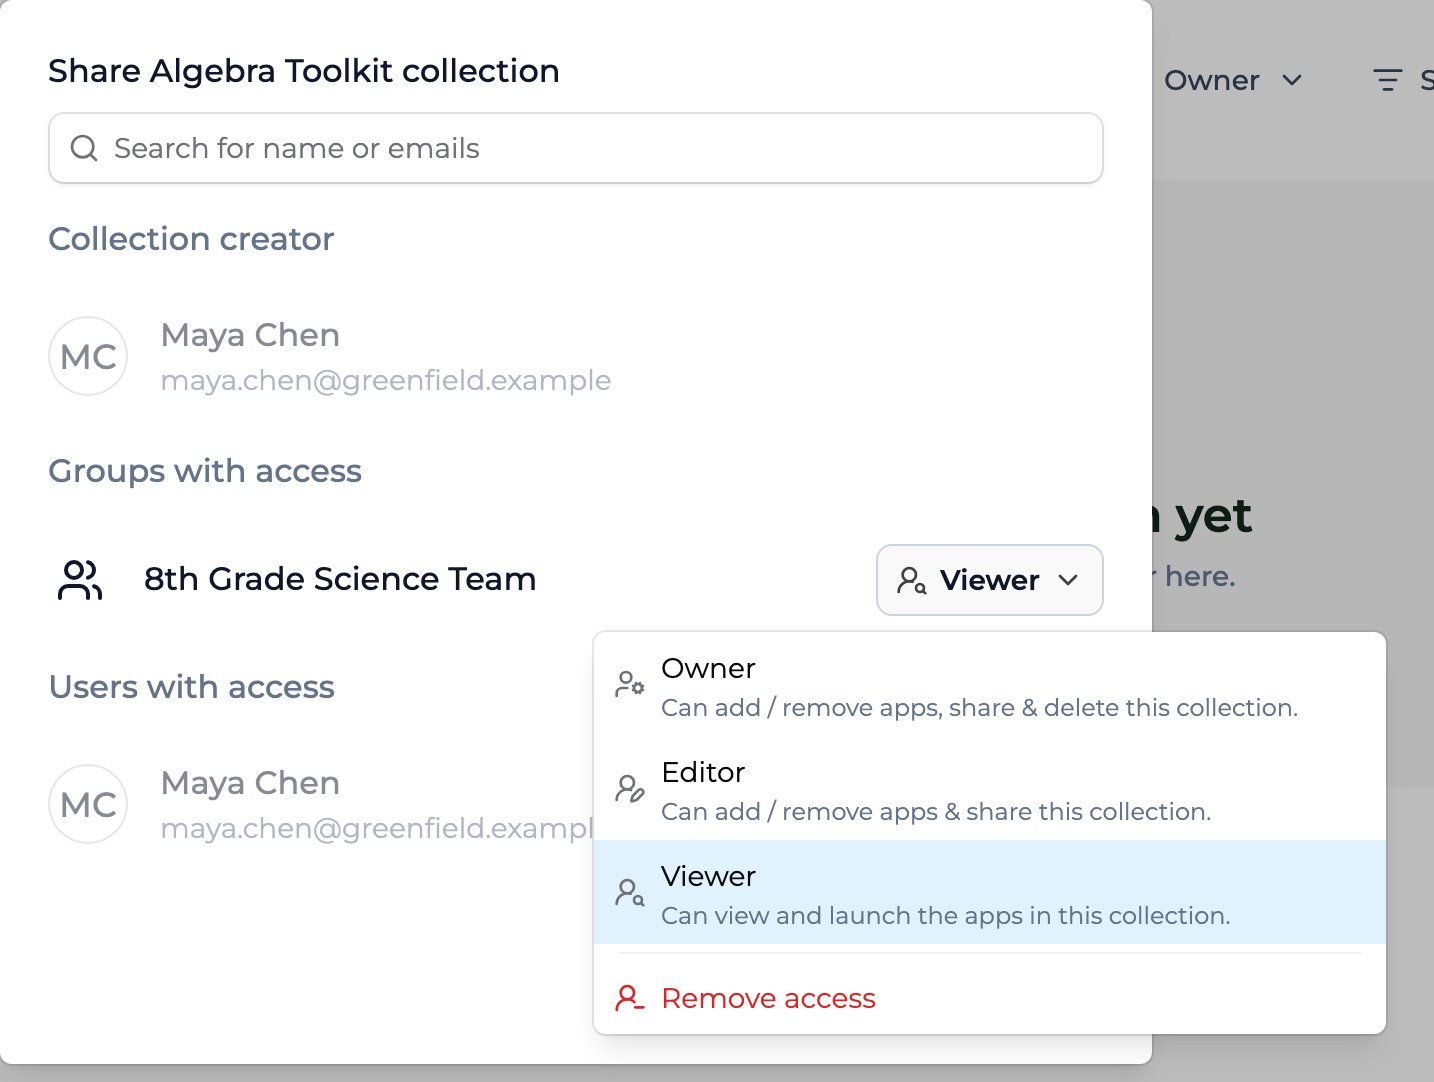
Task: Open the Owner filter dropdown in background
Action: click(x=1233, y=80)
